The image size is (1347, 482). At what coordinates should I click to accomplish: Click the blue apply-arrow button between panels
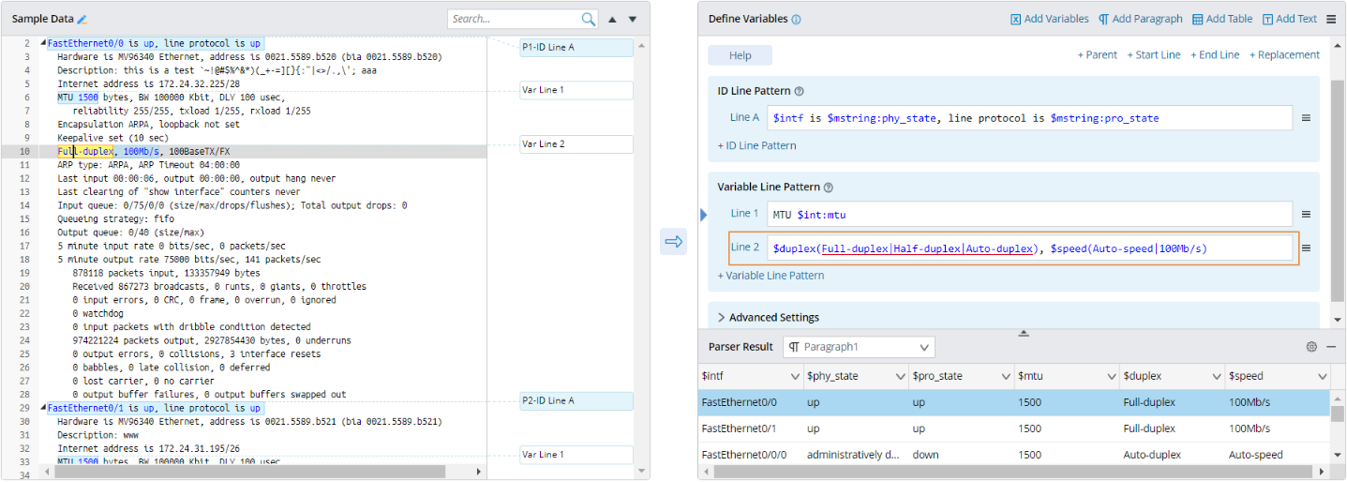click(x=673, y=241)
